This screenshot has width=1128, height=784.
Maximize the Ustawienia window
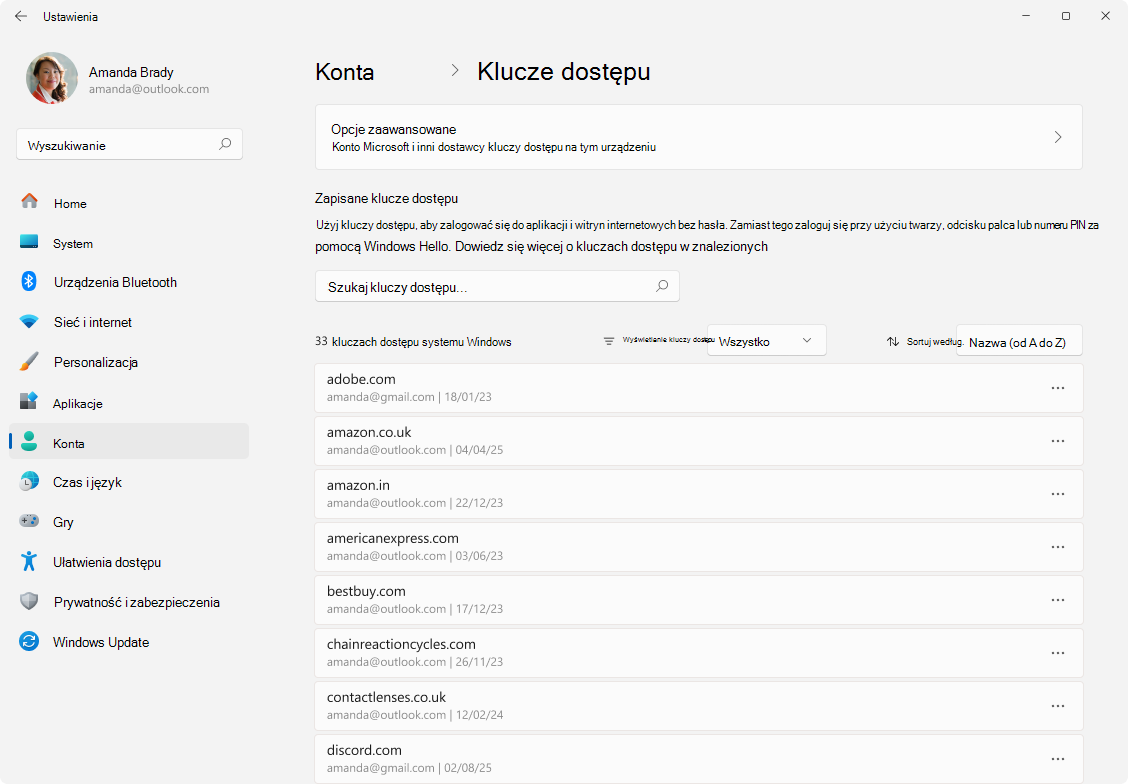pyautogui.click(x=1065, y=16)
